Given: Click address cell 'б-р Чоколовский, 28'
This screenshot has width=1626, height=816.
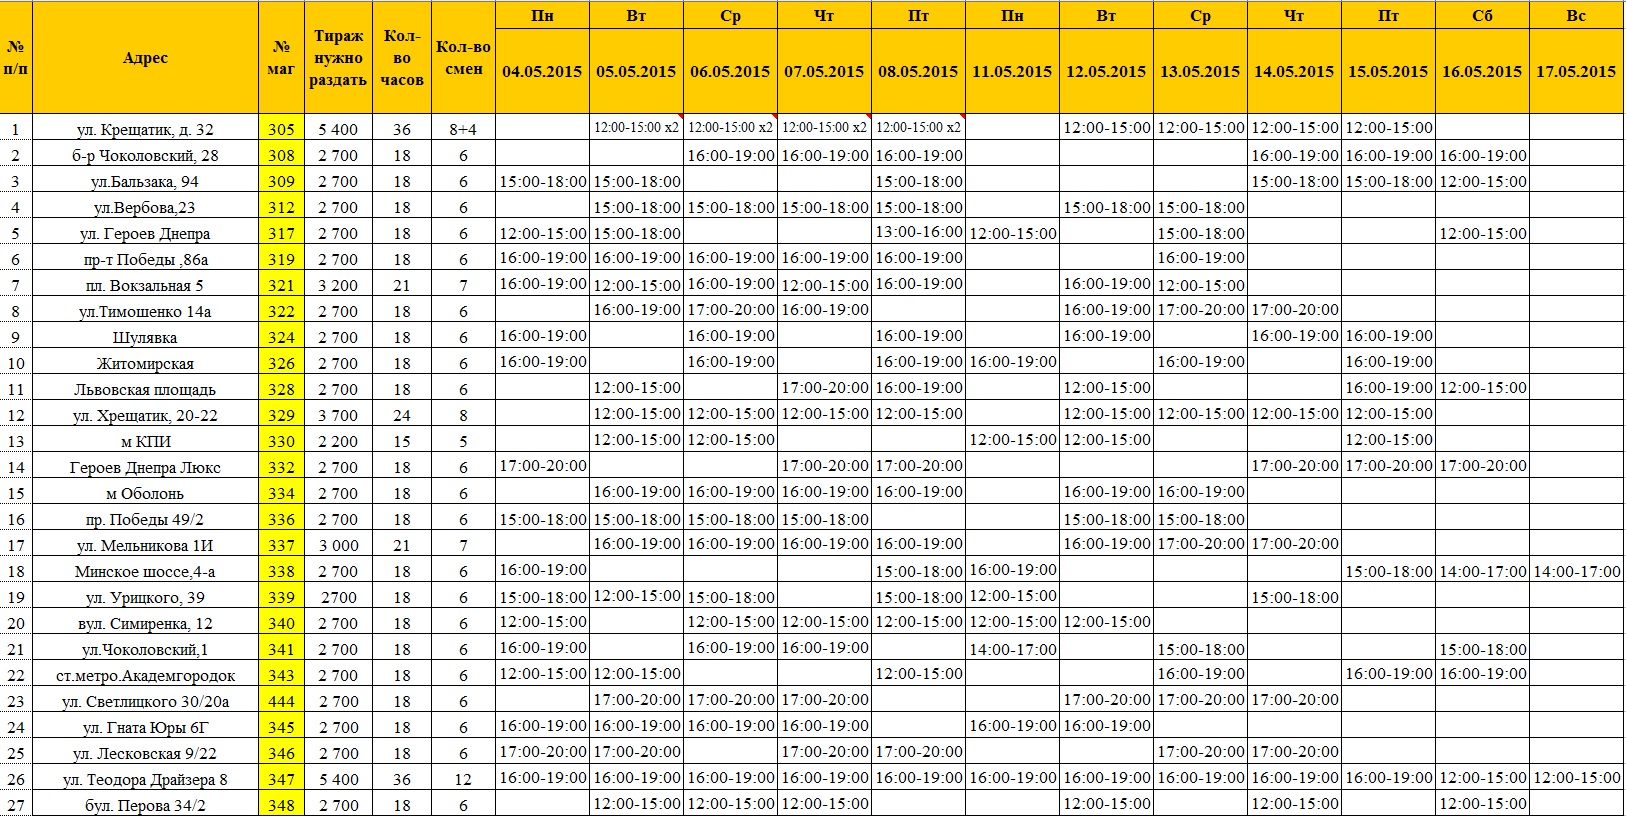Looking at the screenshot, I should 145,155.
